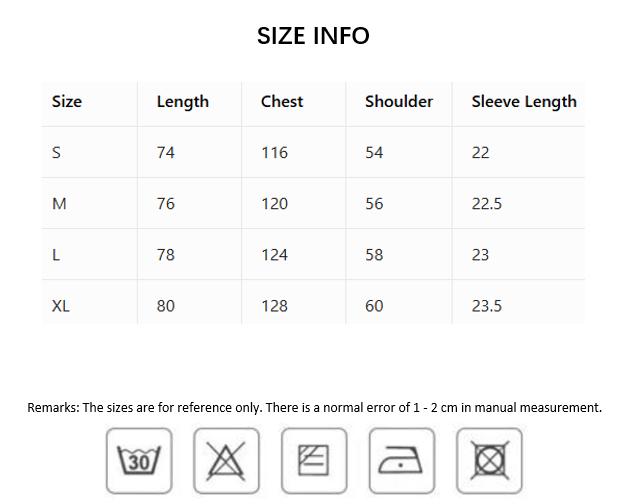Click the do not bleach icon
Image resolution: width=632 pixels, height=504 pixels.
[x=226, y=461]
